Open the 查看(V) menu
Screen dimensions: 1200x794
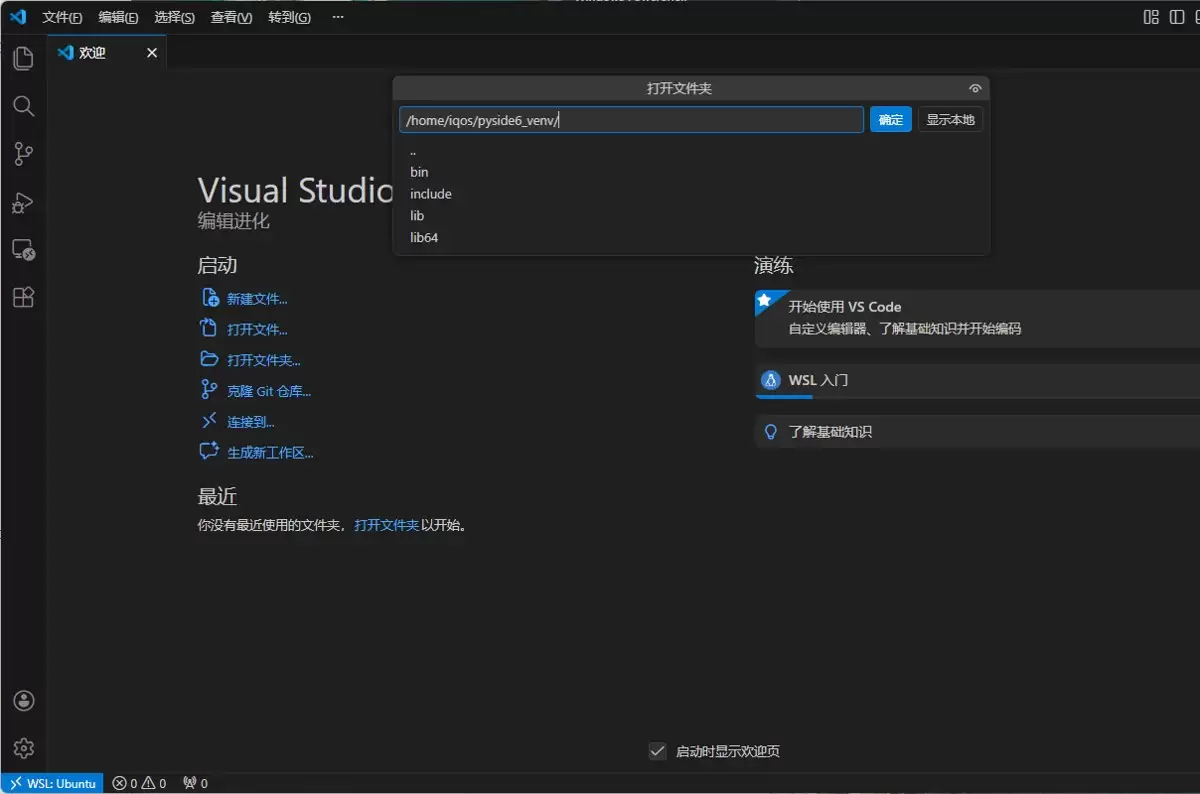(x=231, y=17)
